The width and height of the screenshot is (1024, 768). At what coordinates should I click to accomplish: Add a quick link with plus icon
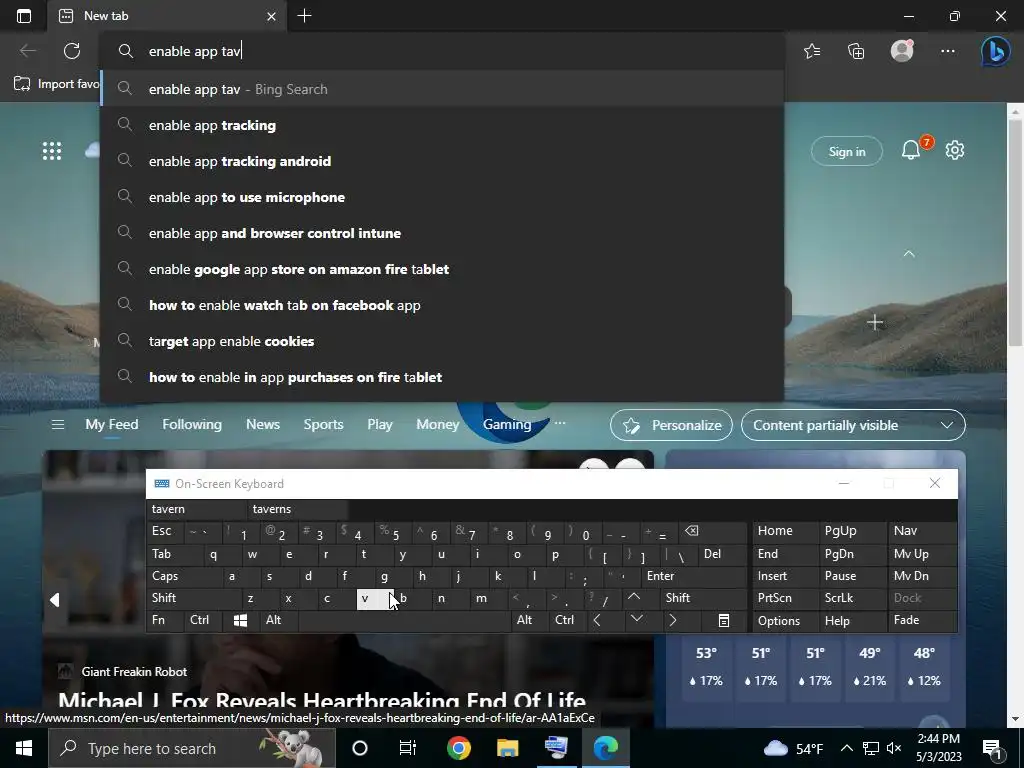pos(874,322)
